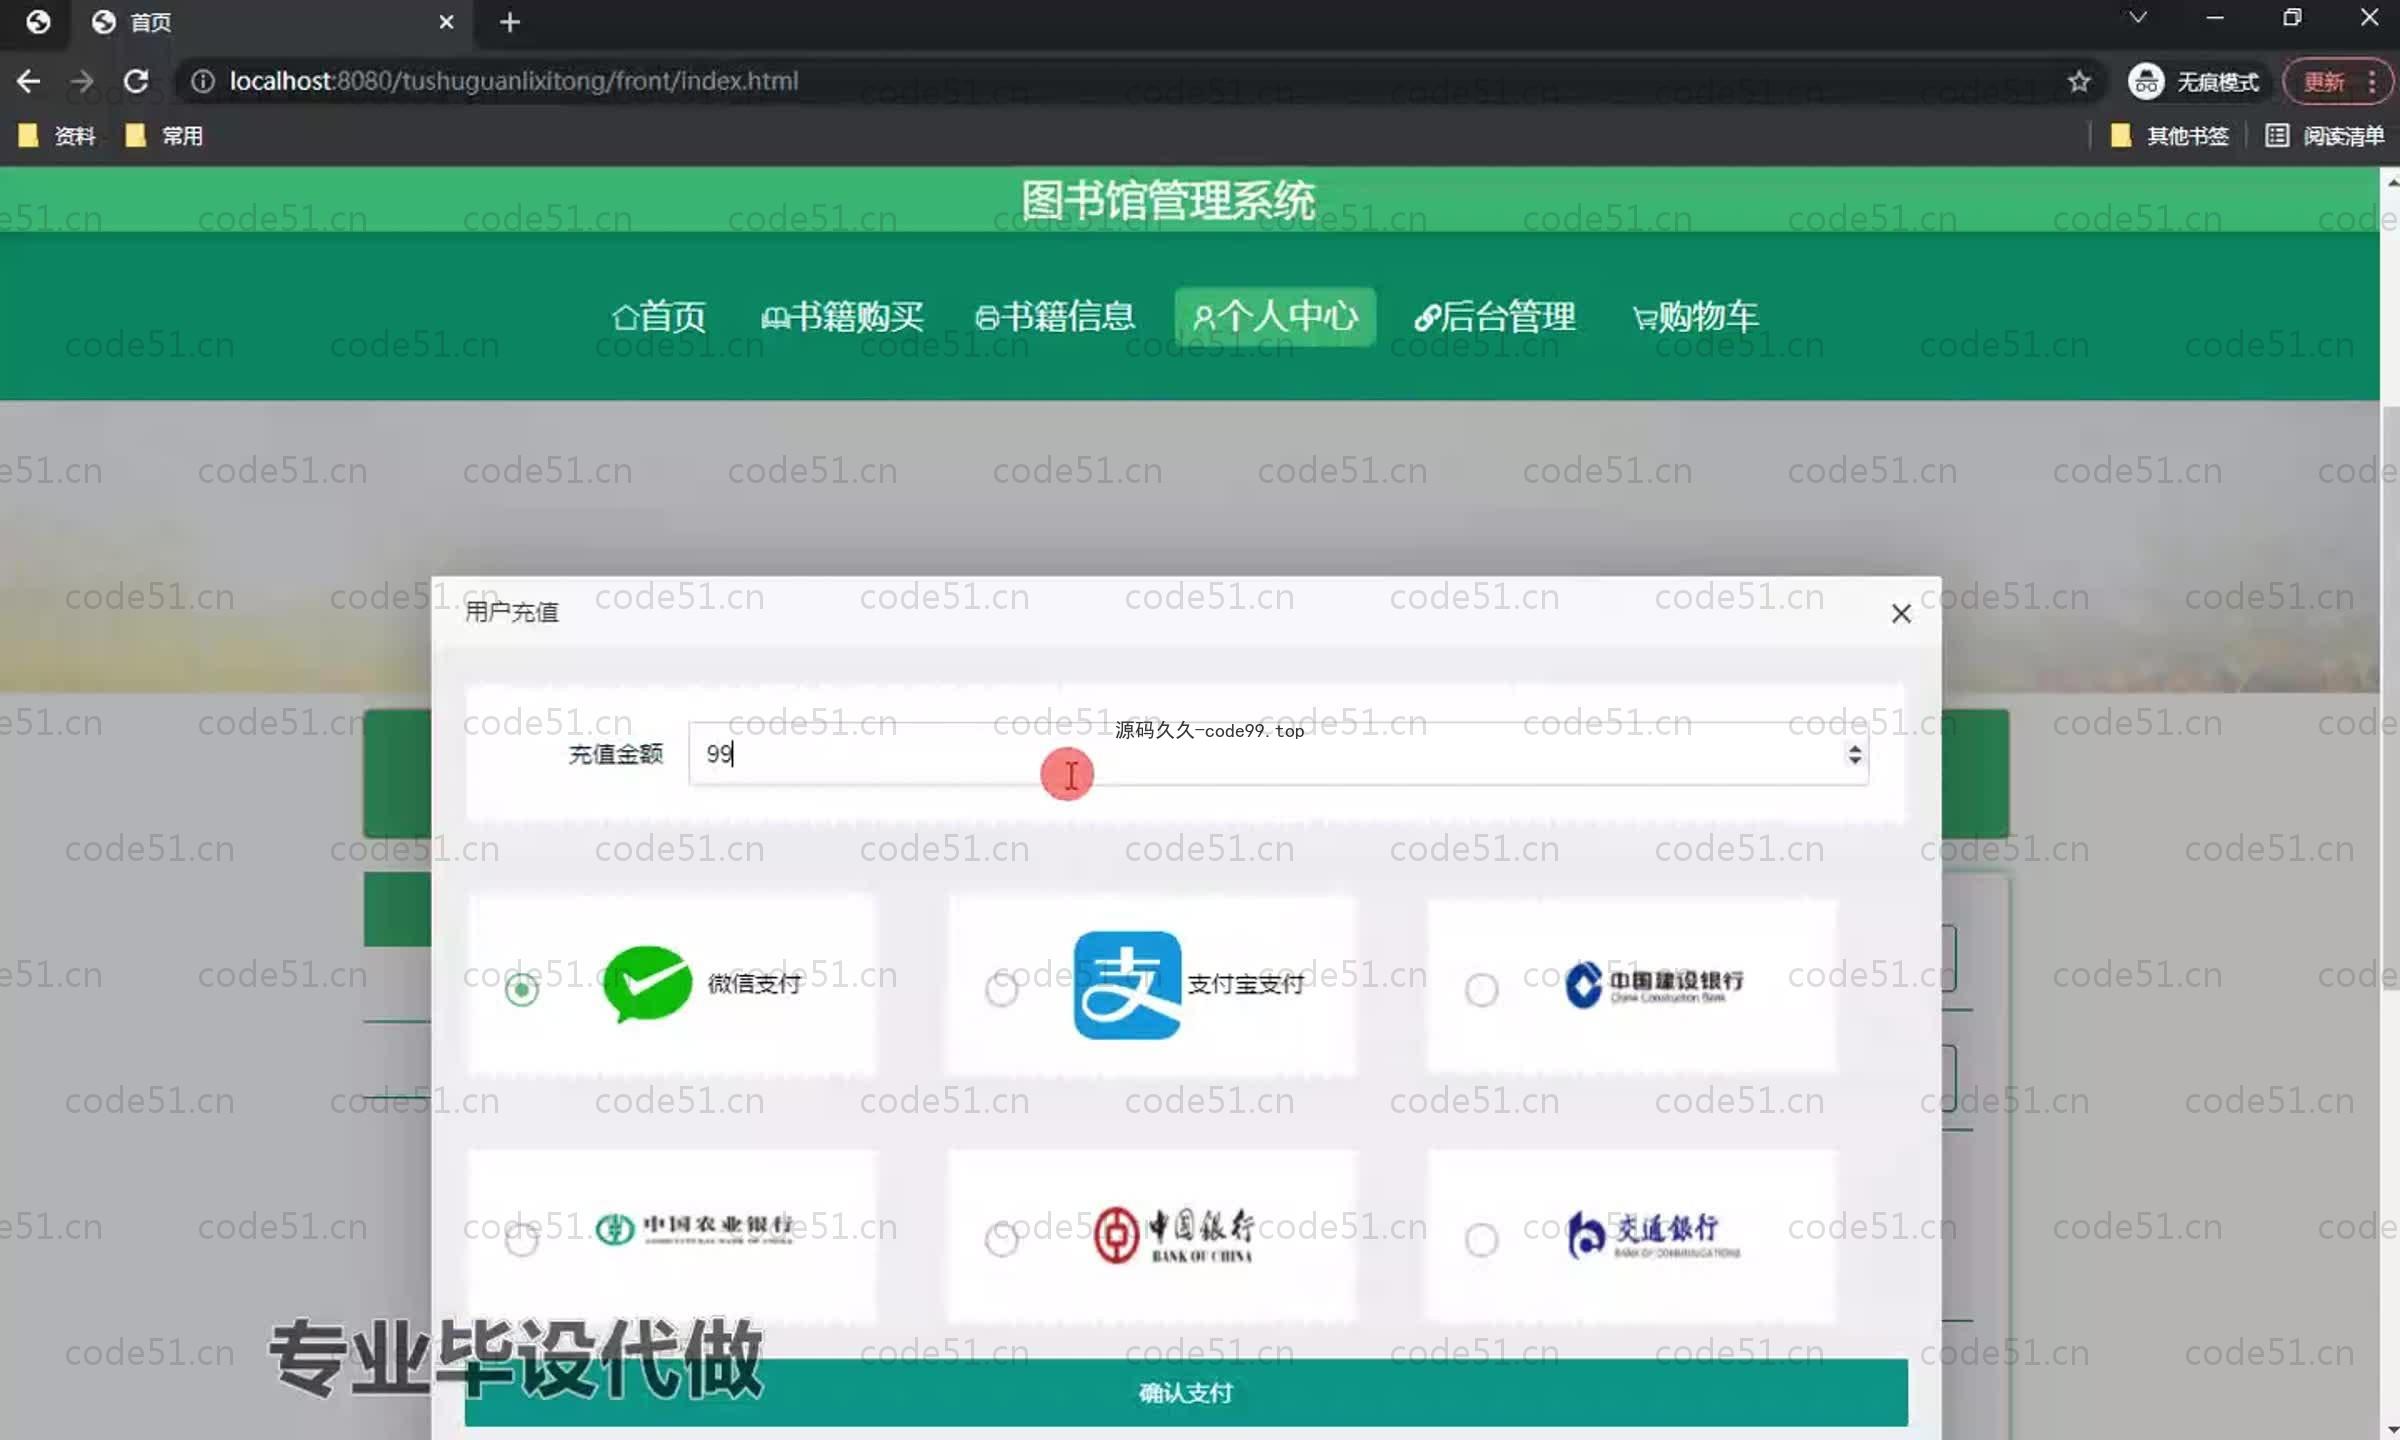This screenshot has height=1440, width=2400.
Task: Open the 后台管理 navigation item
Action: pos(1495,317)
